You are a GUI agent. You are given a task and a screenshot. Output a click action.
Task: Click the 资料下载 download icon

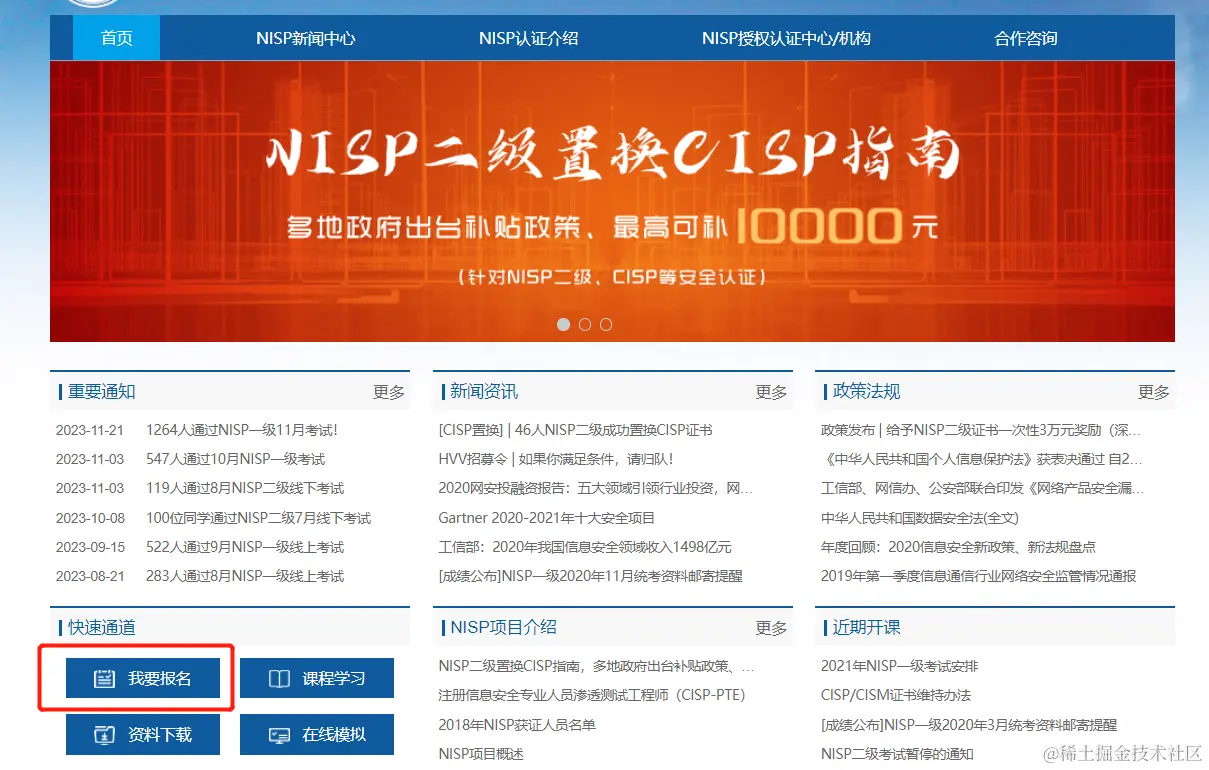point(104,735)
